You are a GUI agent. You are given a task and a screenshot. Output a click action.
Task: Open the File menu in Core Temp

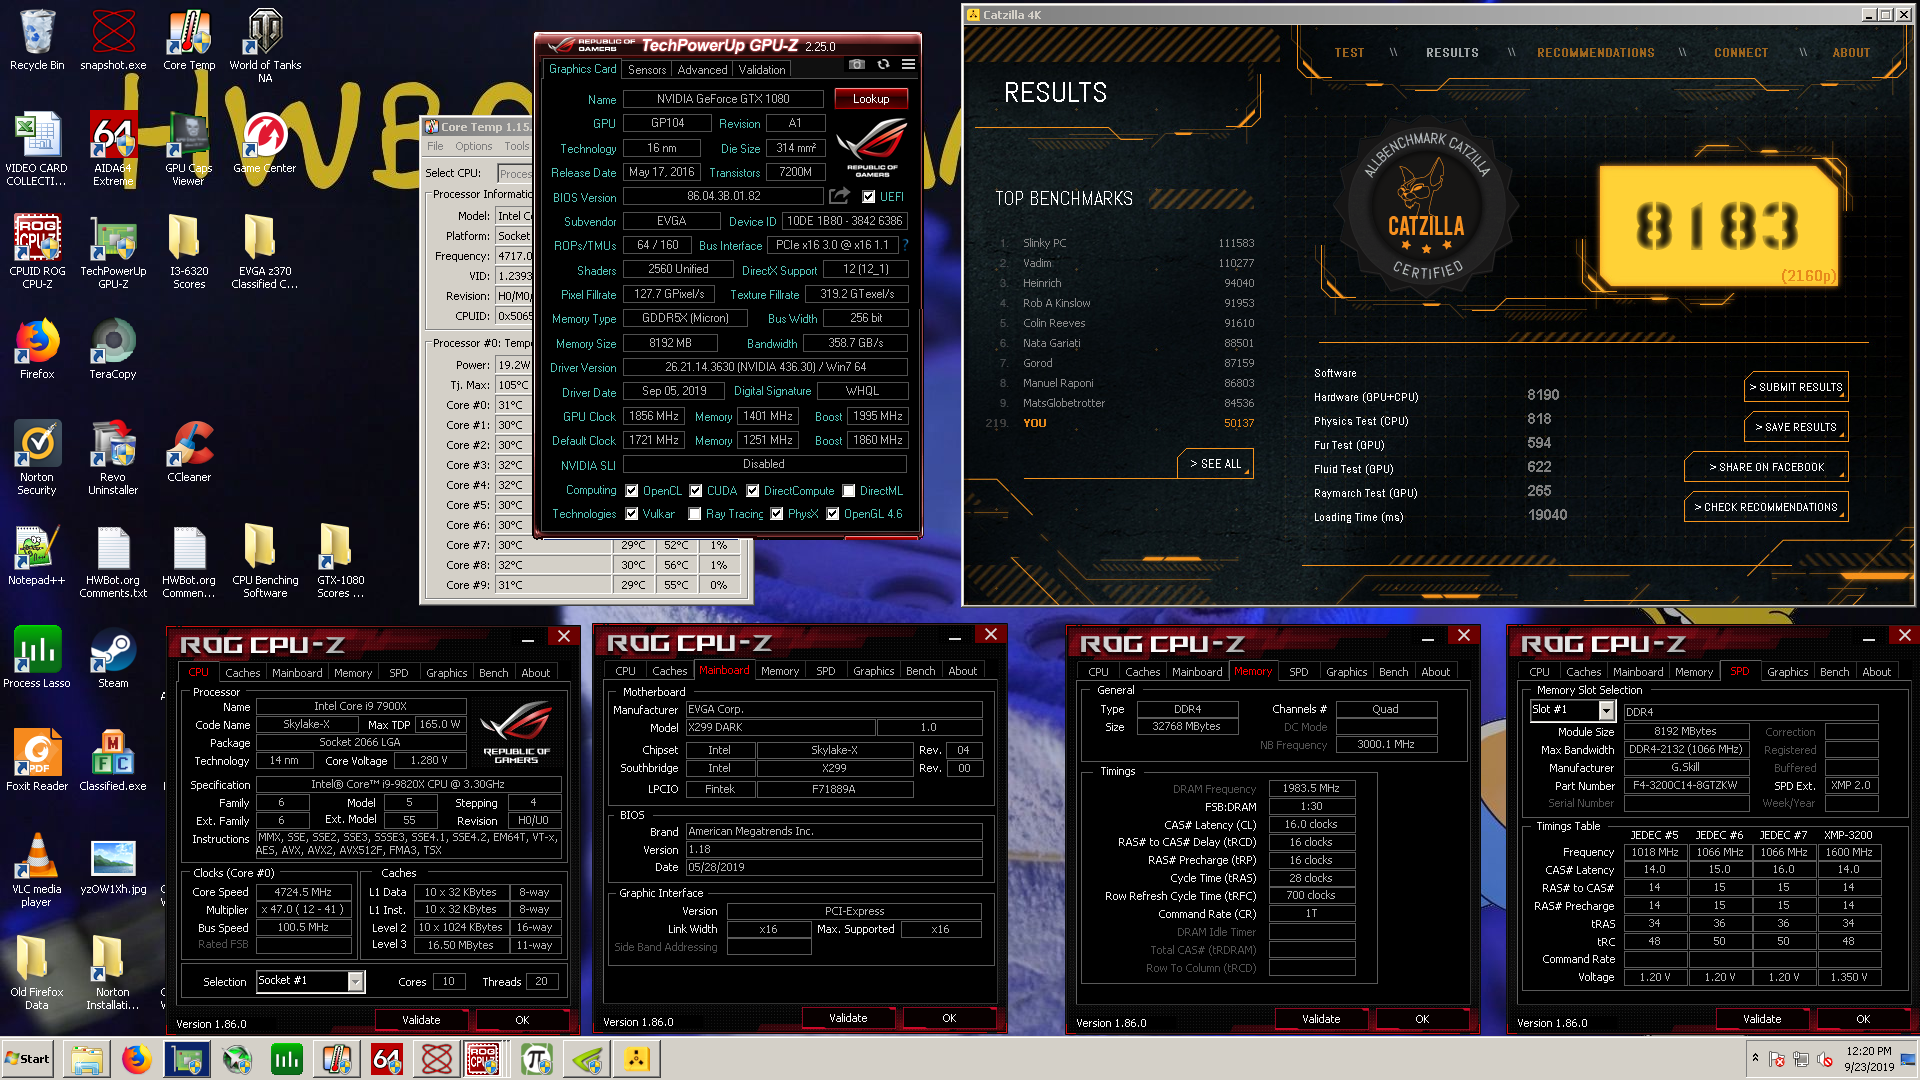435,146
